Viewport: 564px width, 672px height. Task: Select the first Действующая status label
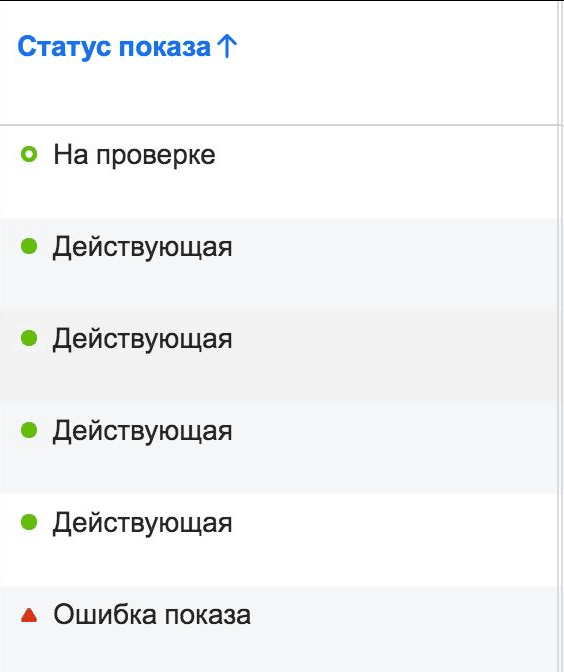142,248
